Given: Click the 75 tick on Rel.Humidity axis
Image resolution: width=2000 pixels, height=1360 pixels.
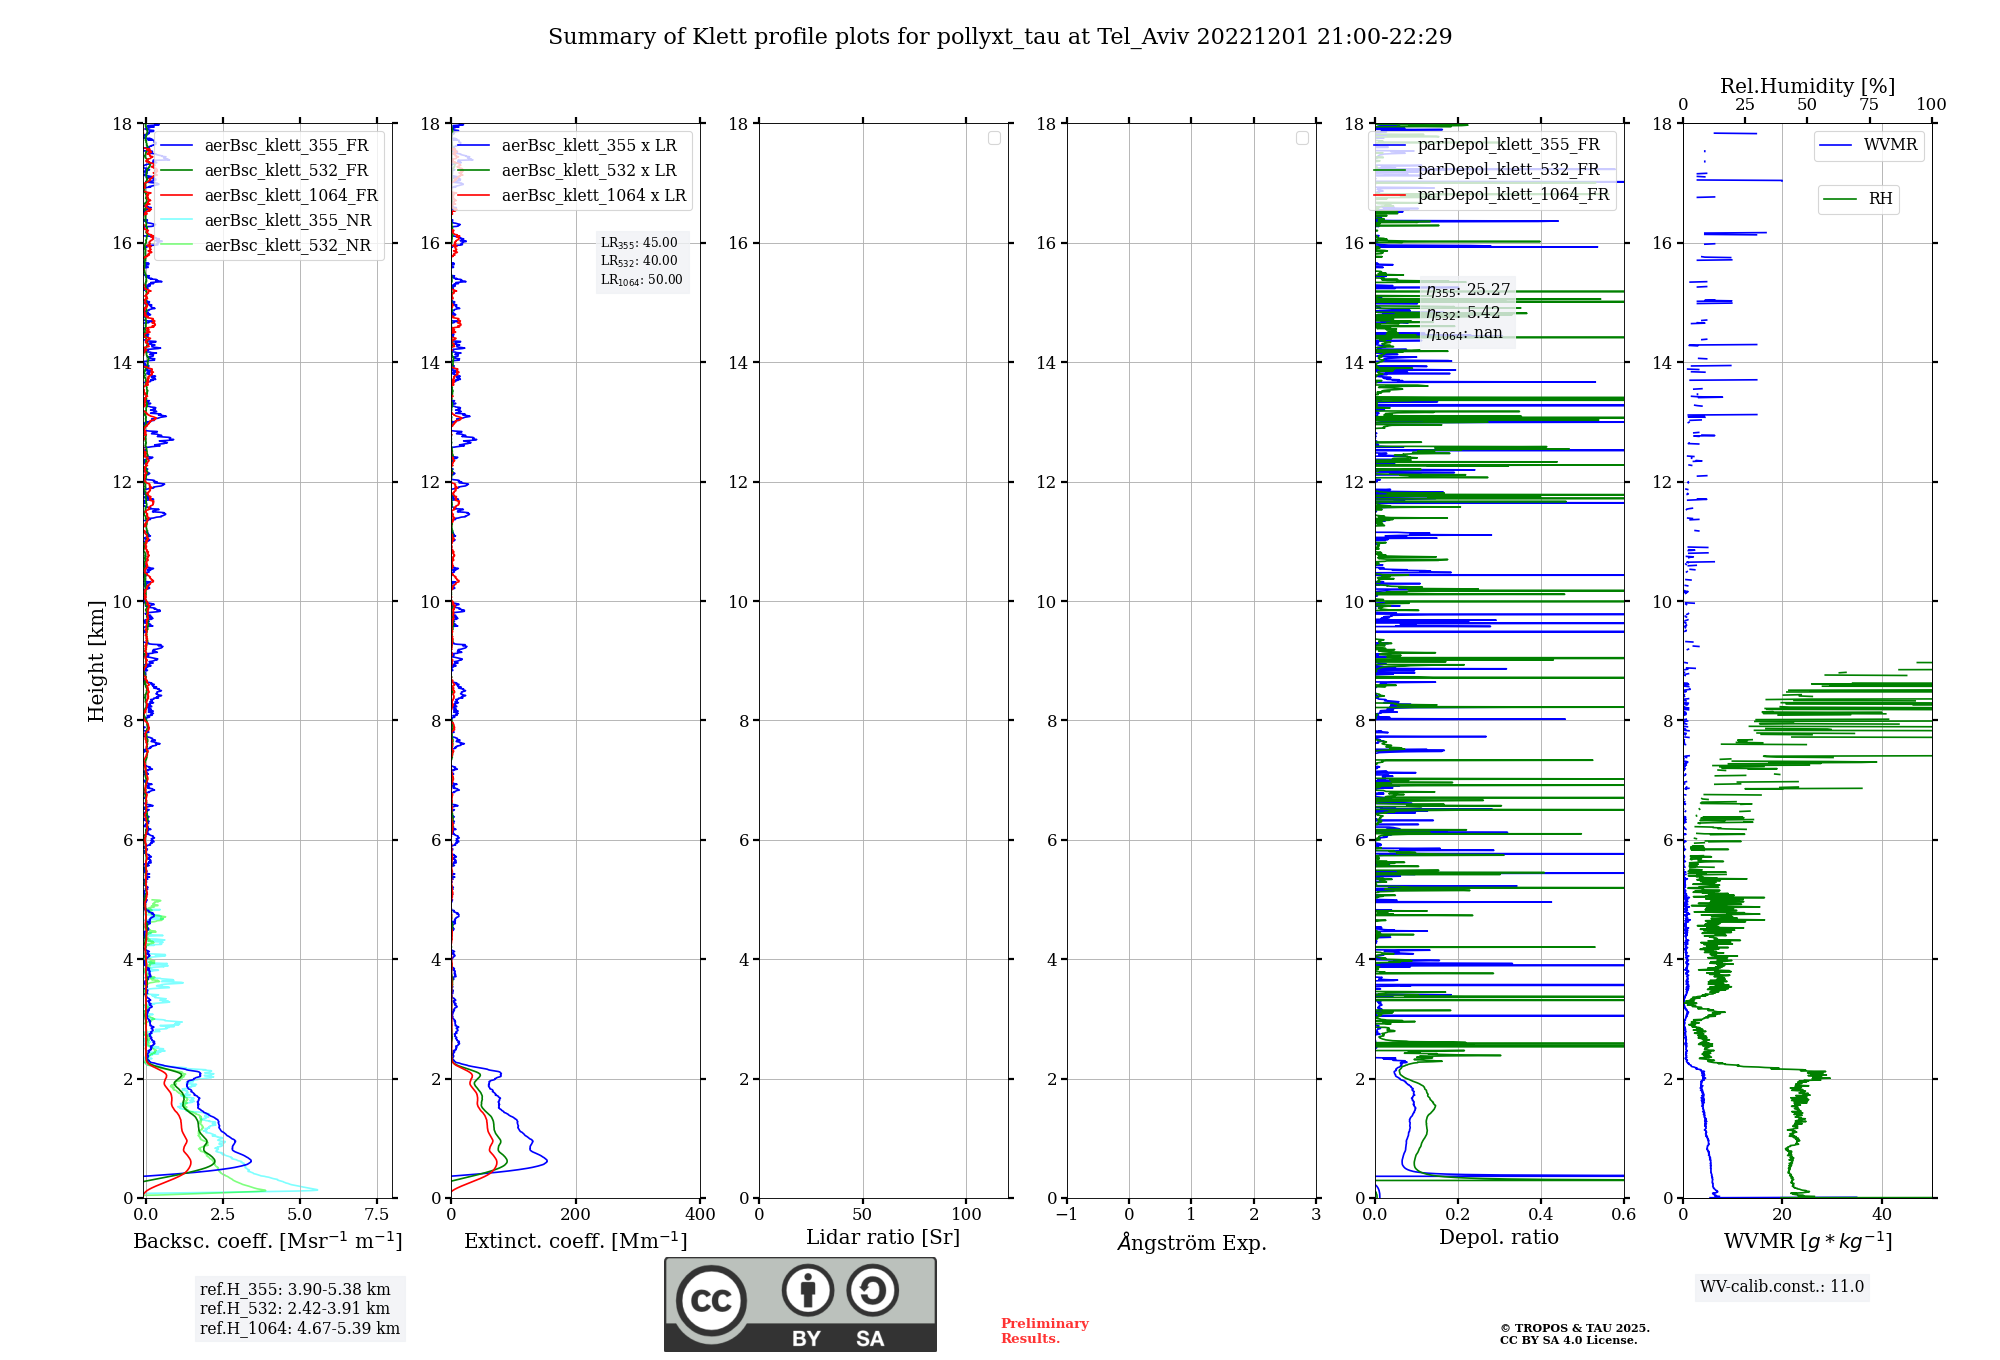Looking at the screenshot, I should click(x=1869, y=105).
